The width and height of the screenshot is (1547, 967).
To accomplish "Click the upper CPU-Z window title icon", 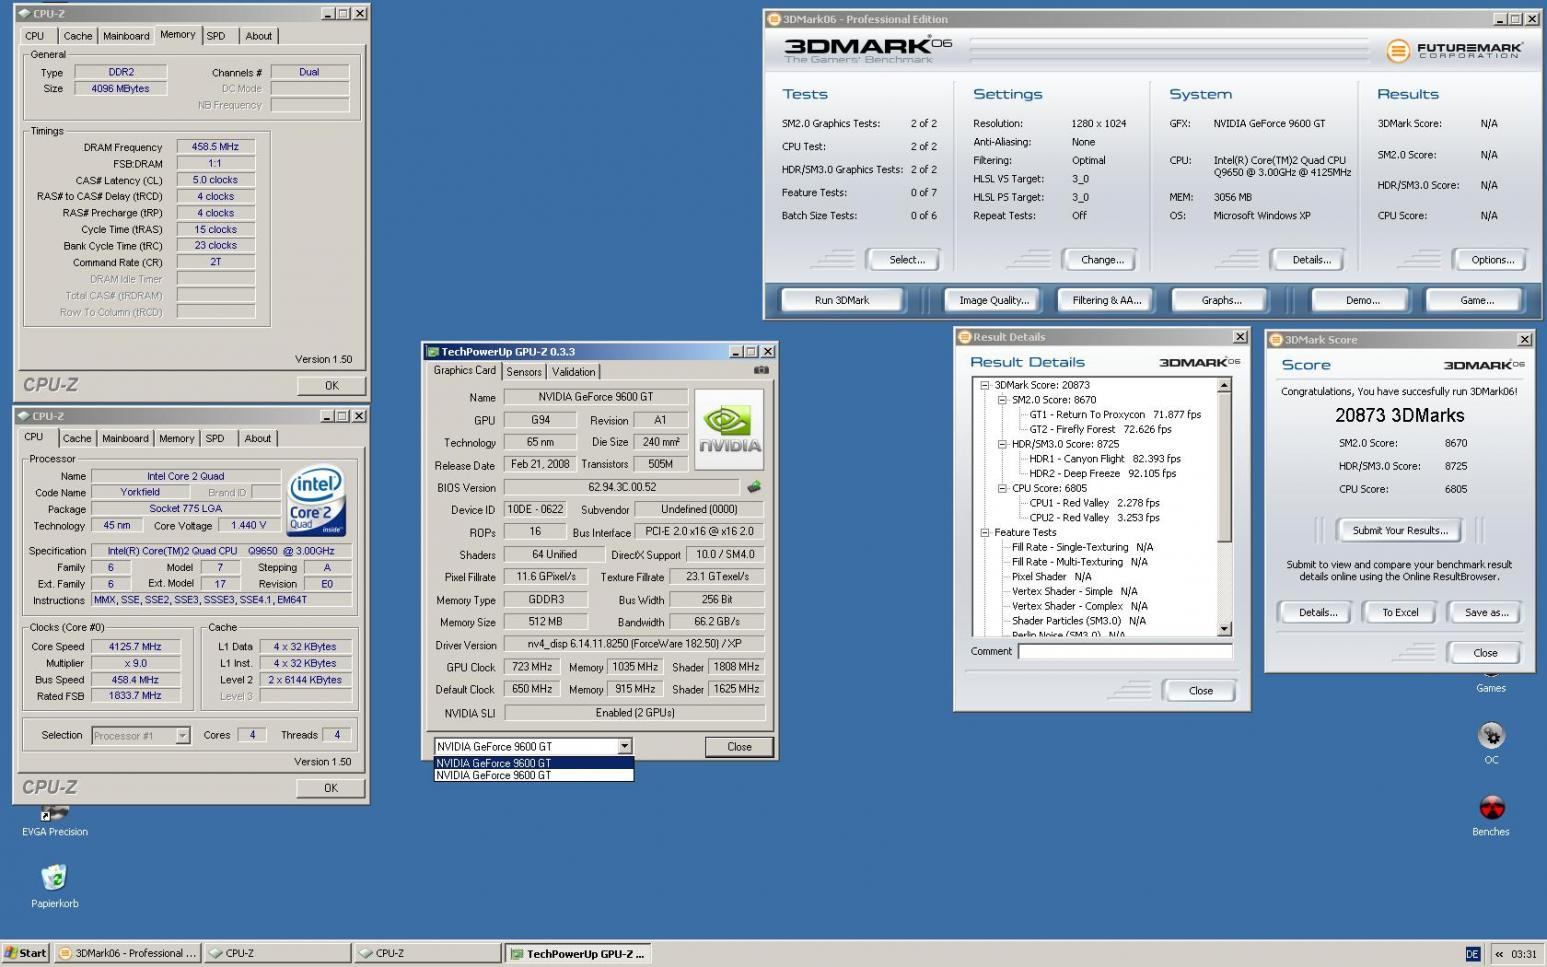I will click(x=24, y=13).
